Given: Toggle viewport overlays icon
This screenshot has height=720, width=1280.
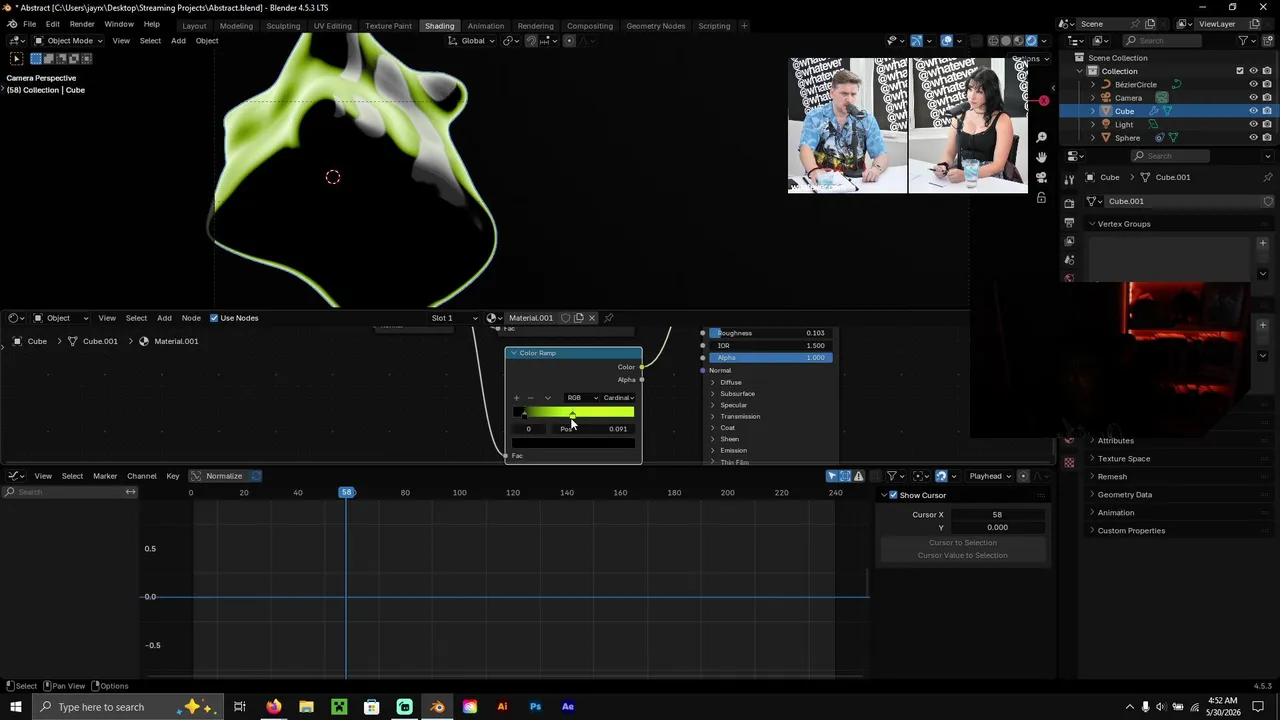Looking at the screenshot, I should coord(947,41).
